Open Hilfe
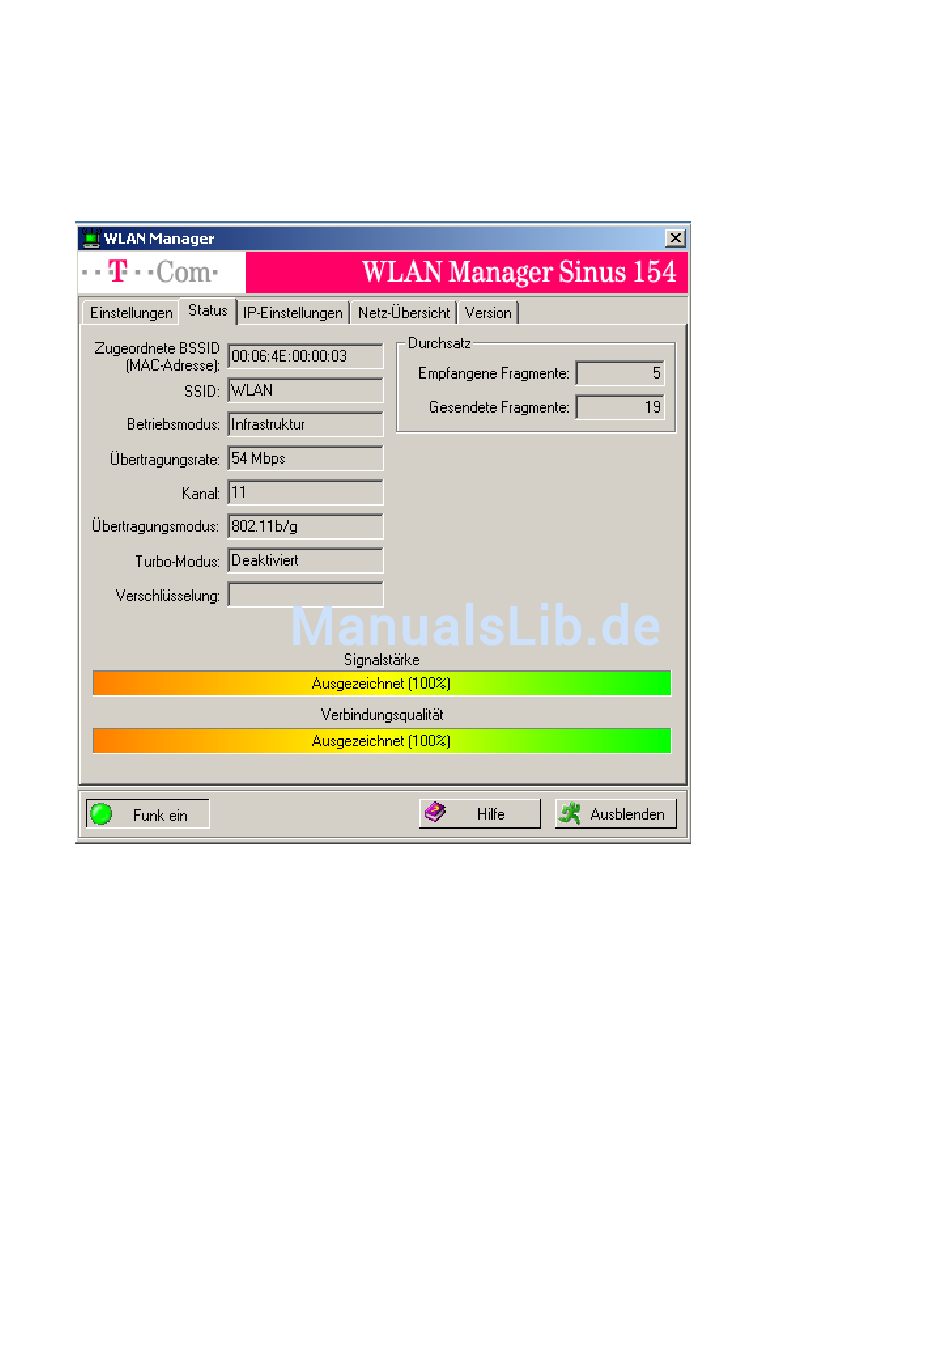The width and height of the screenshot is (950, 1359). pyautogui.click(x=480, y=814)
